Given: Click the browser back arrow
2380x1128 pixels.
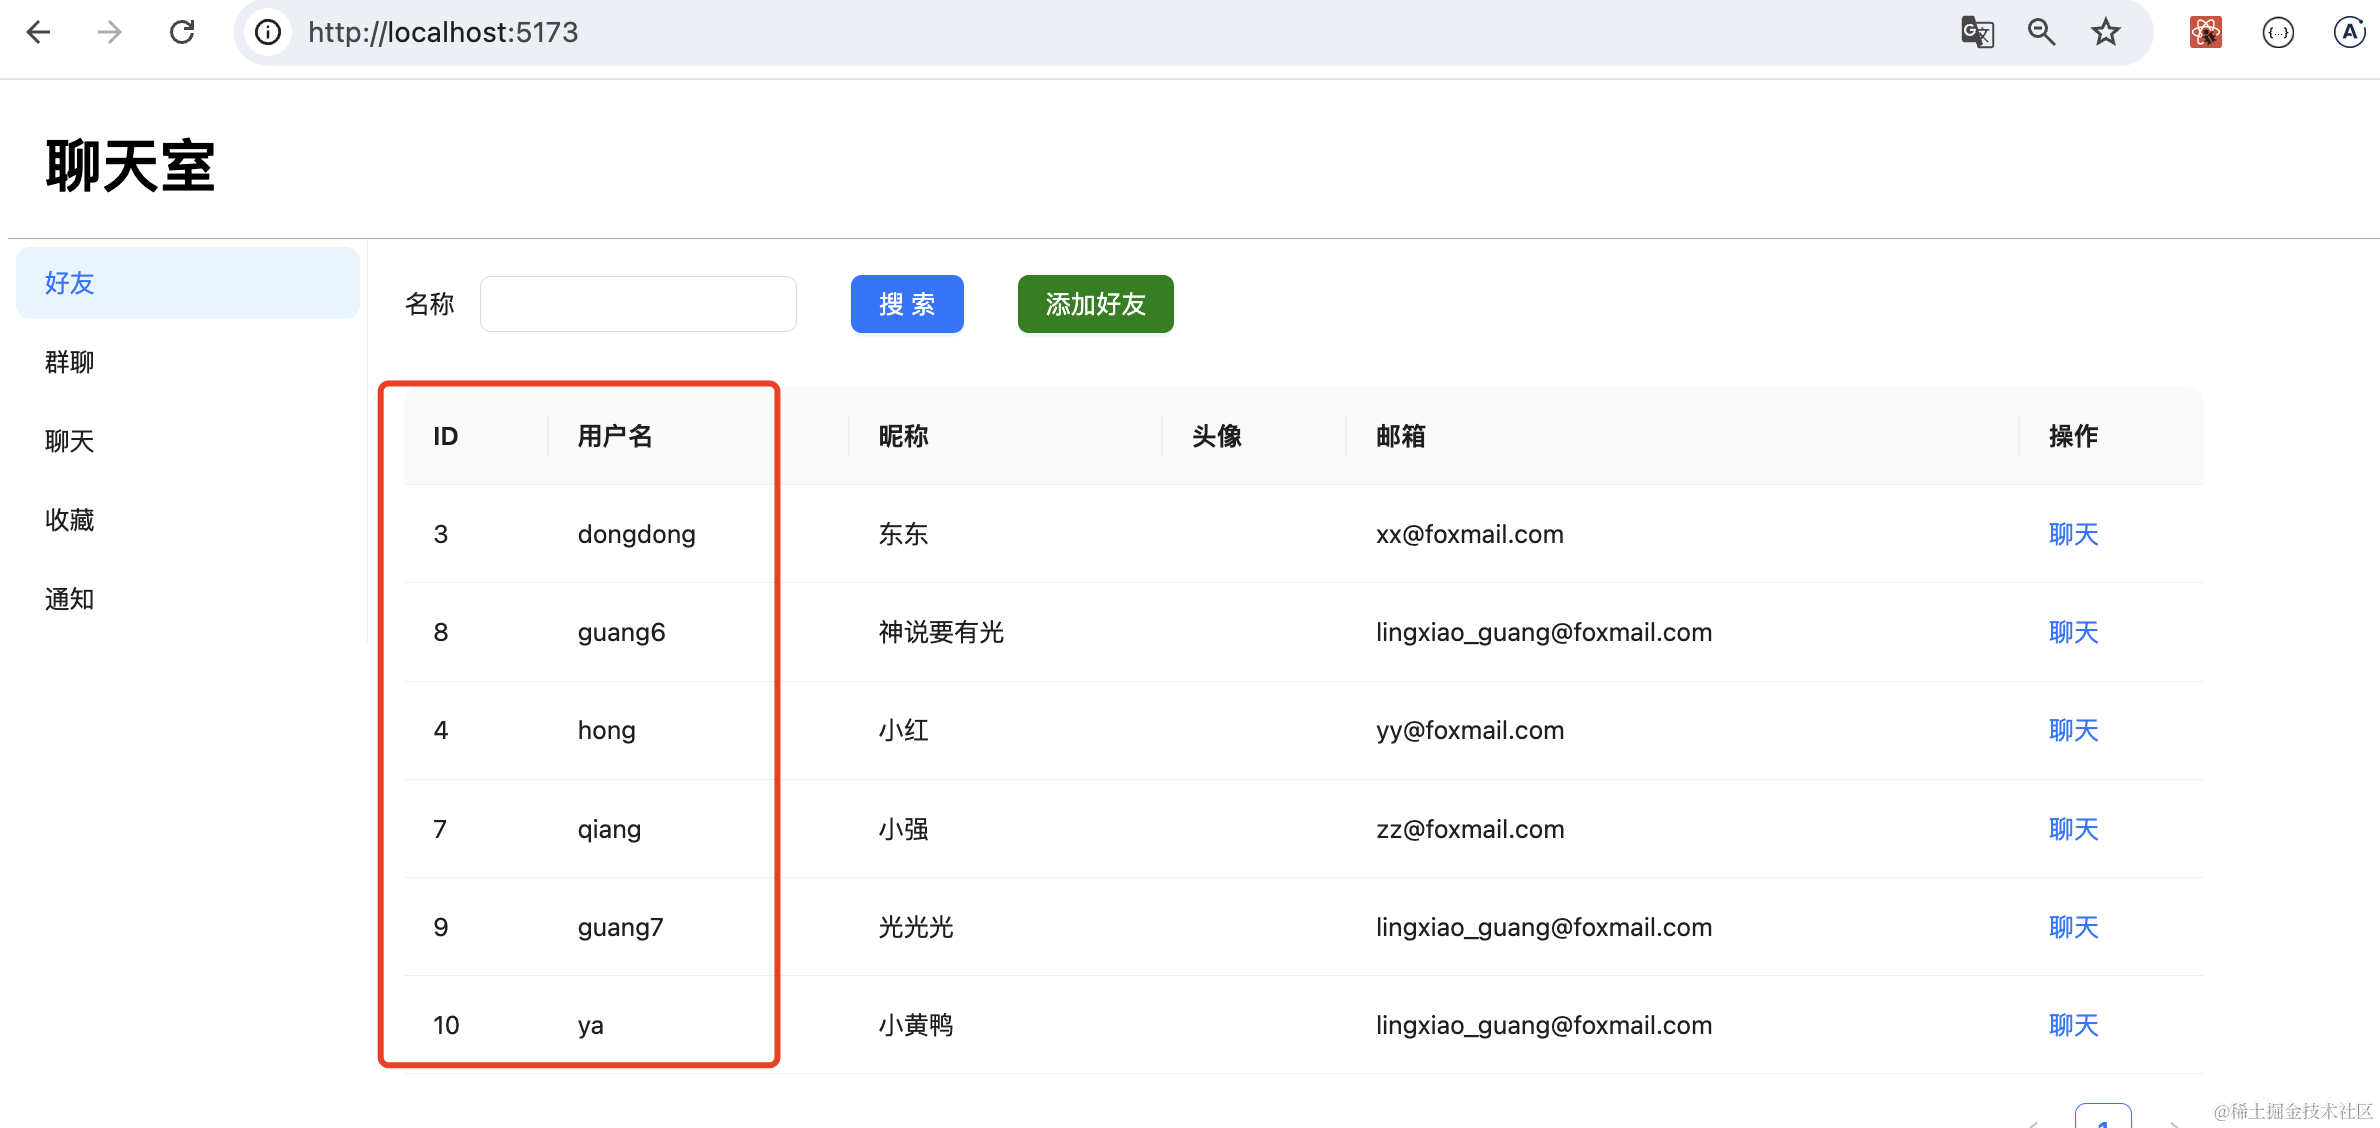Looking at the screenshot, I should [x=38, y=32].
